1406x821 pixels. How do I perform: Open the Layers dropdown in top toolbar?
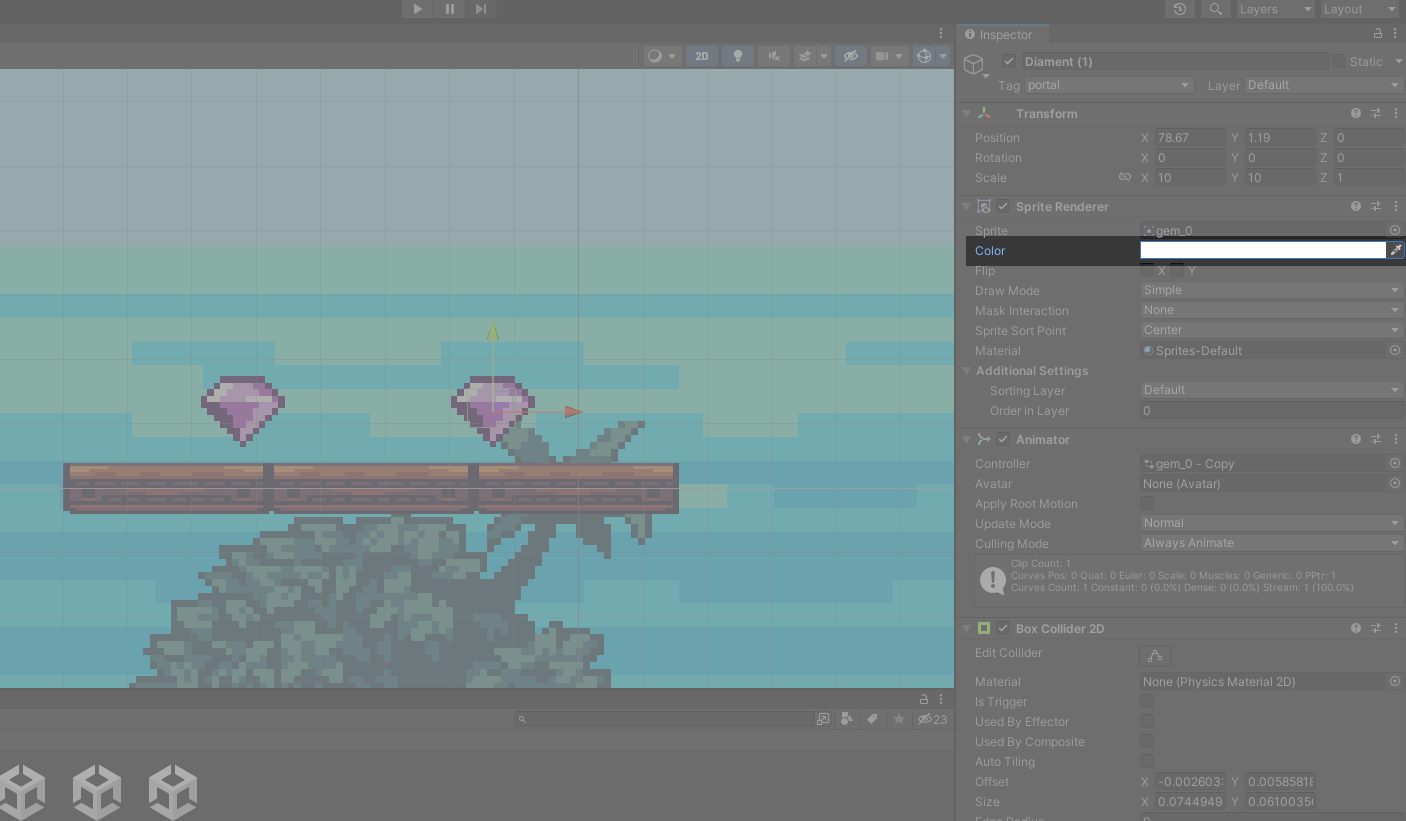tap(1275, 9)
